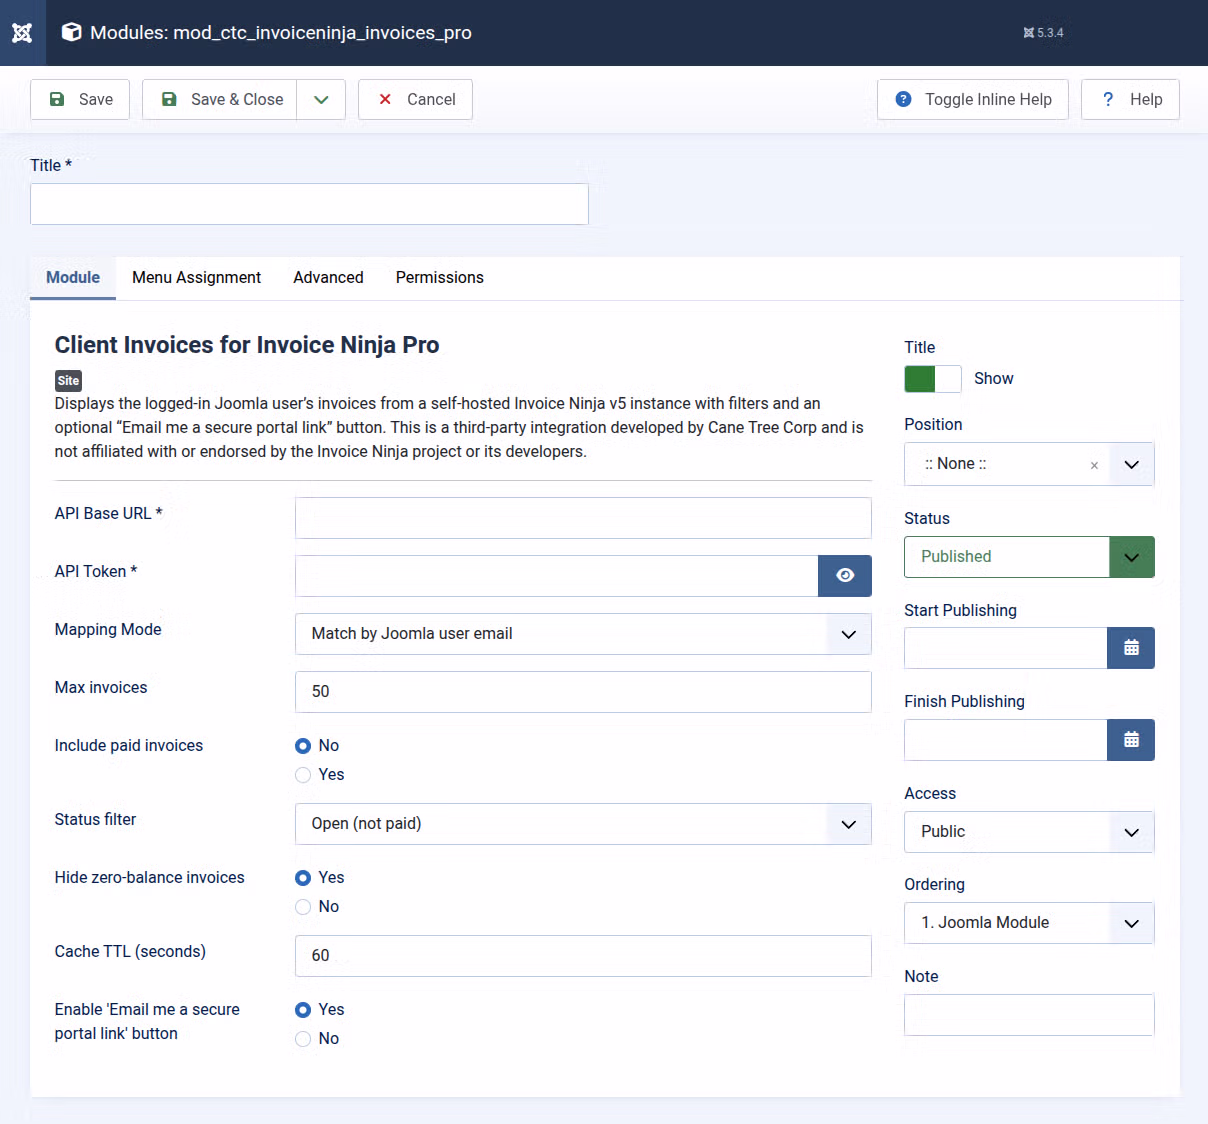The width and height of the screenshot is (1208, 1124).
Task: Open the Ordering dropdown
Action: pyautogui.click(x=1029, y=923)
